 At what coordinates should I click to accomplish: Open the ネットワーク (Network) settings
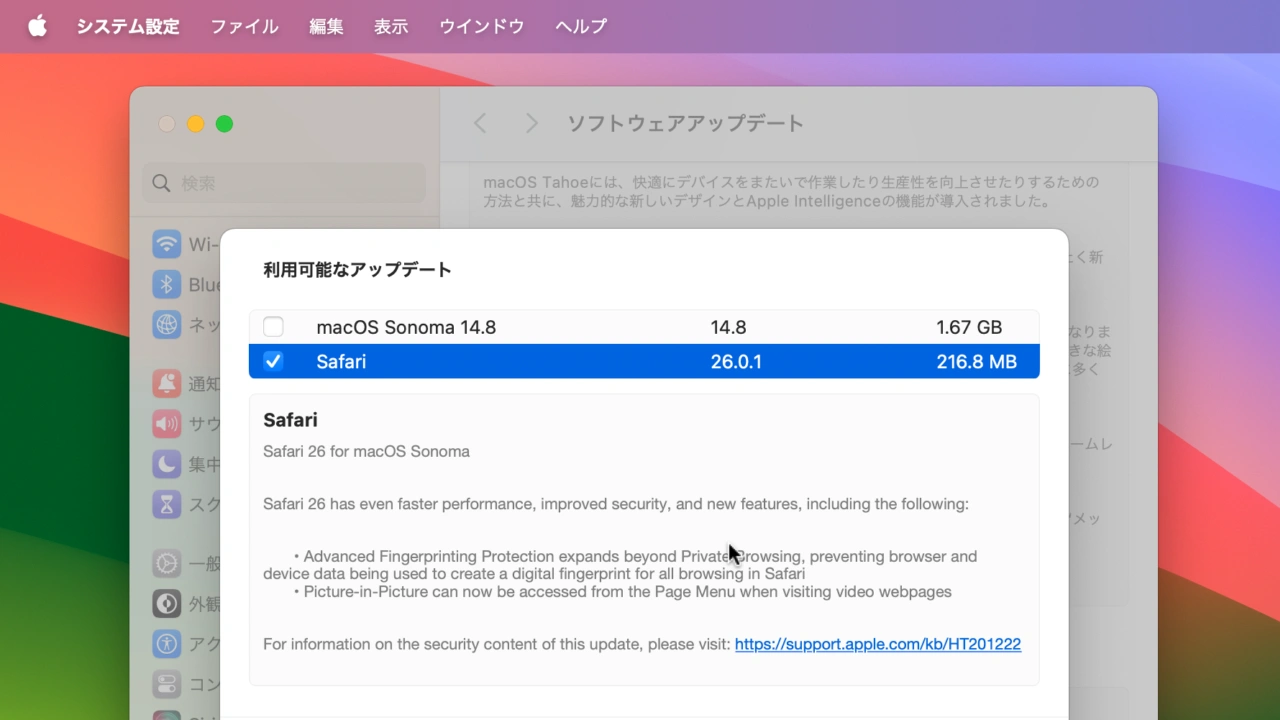(x=167, y=324)
